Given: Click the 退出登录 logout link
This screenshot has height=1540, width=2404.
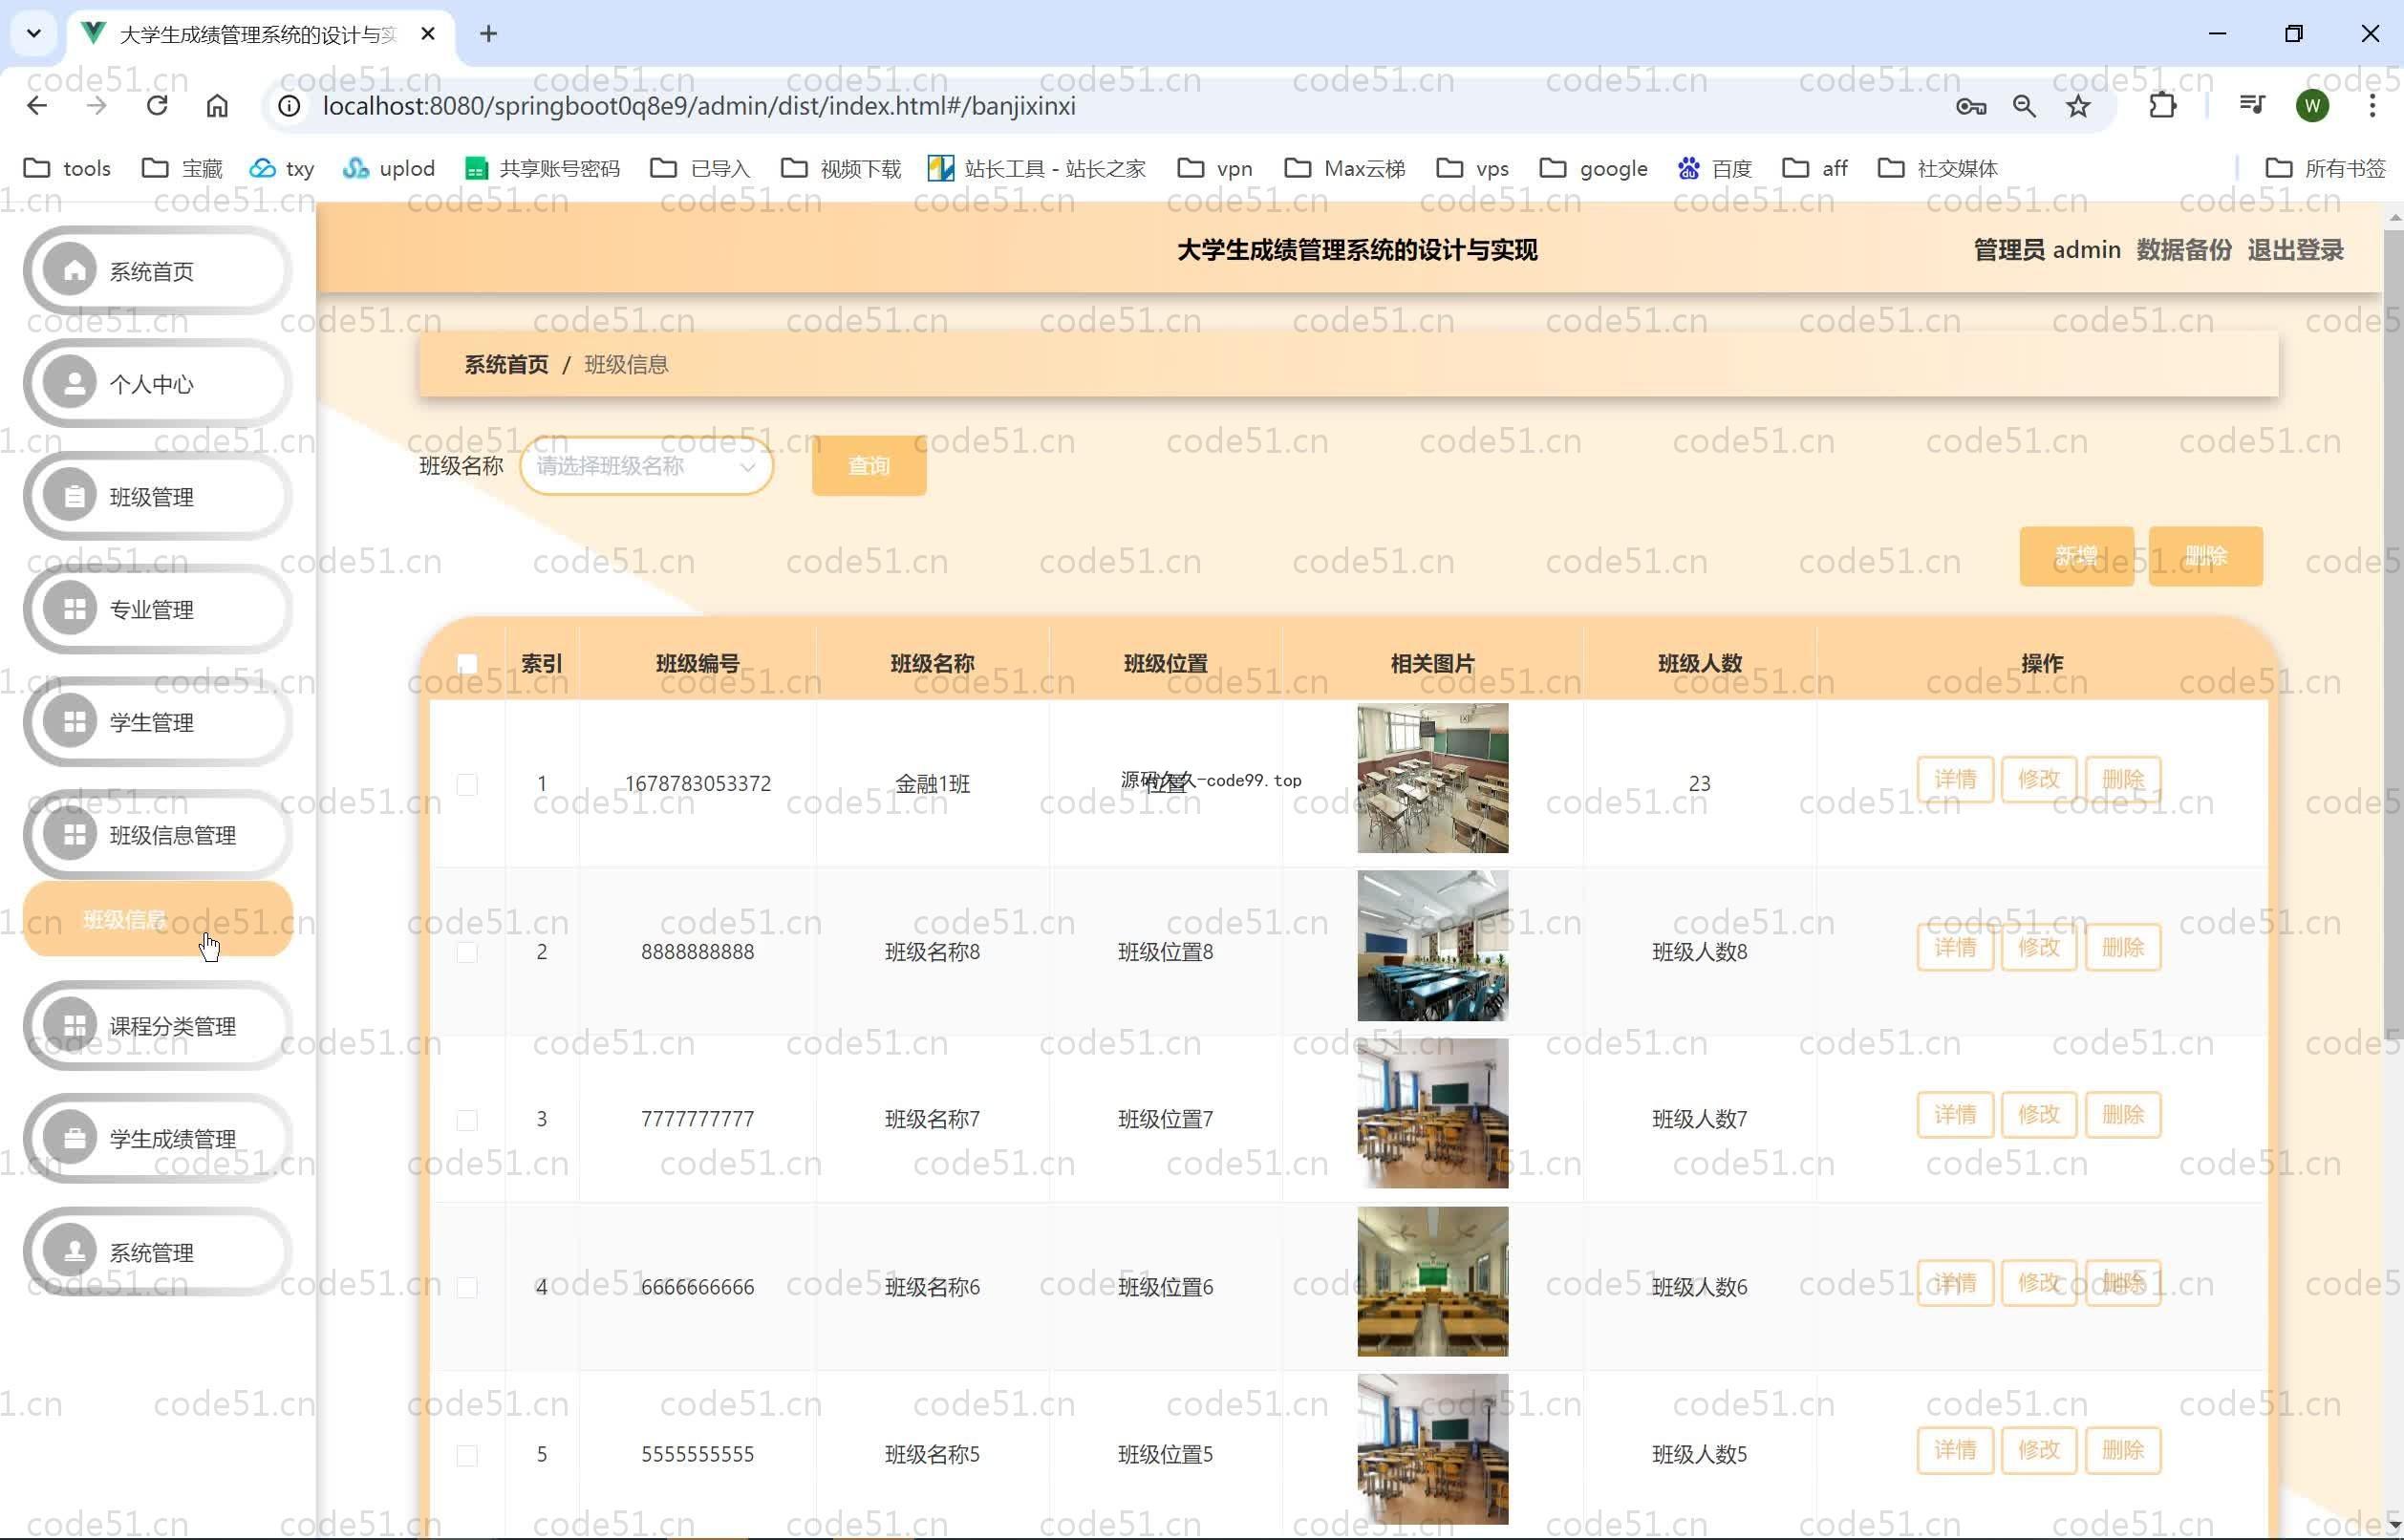Looking at the screenshot, I should pos(2294,250).
